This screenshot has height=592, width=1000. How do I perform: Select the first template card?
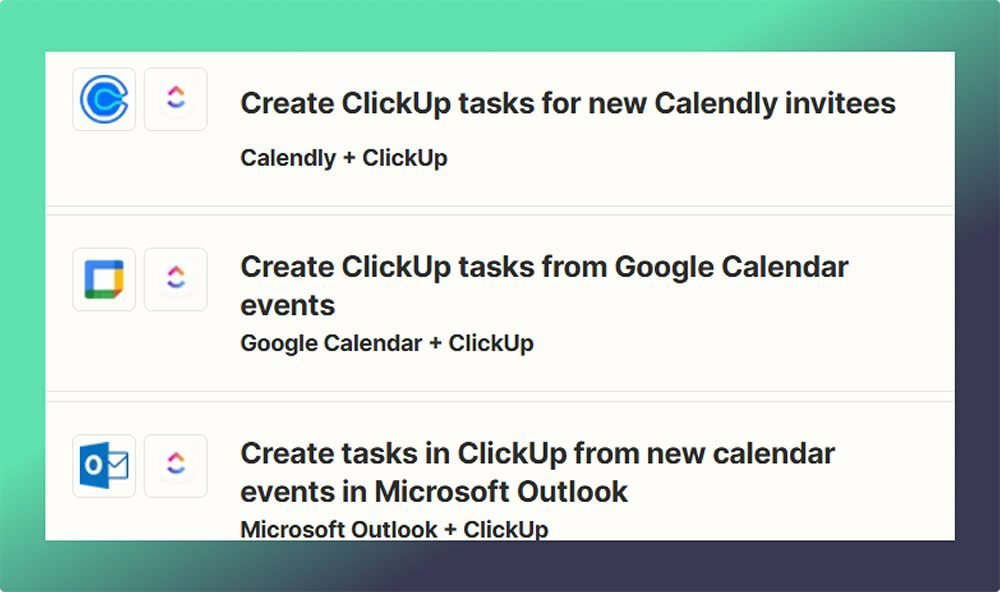[500, 125]
